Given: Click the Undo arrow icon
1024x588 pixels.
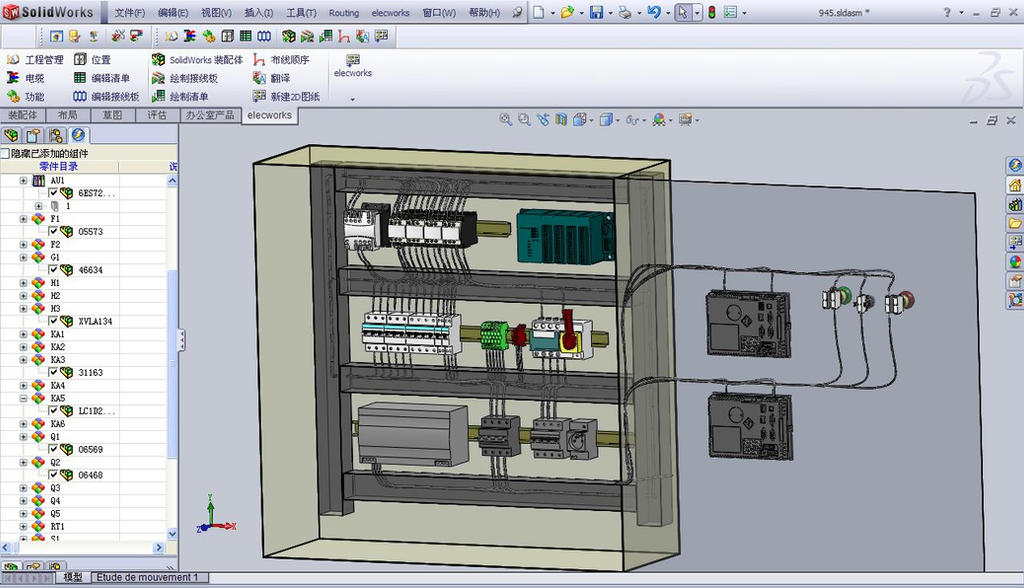Looking at the screenshot, I should tap(654, 12).
